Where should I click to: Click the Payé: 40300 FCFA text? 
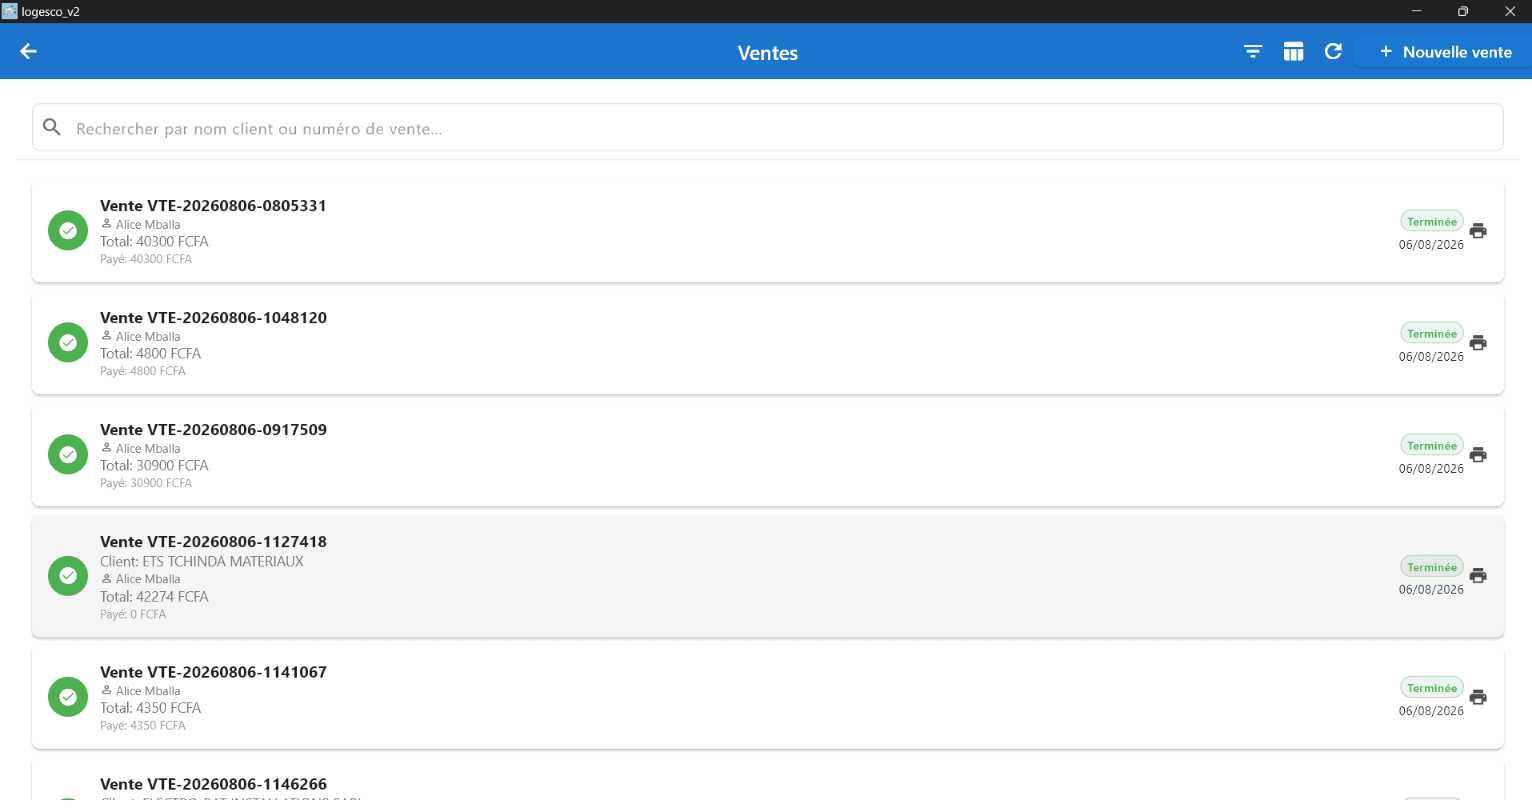146,259
